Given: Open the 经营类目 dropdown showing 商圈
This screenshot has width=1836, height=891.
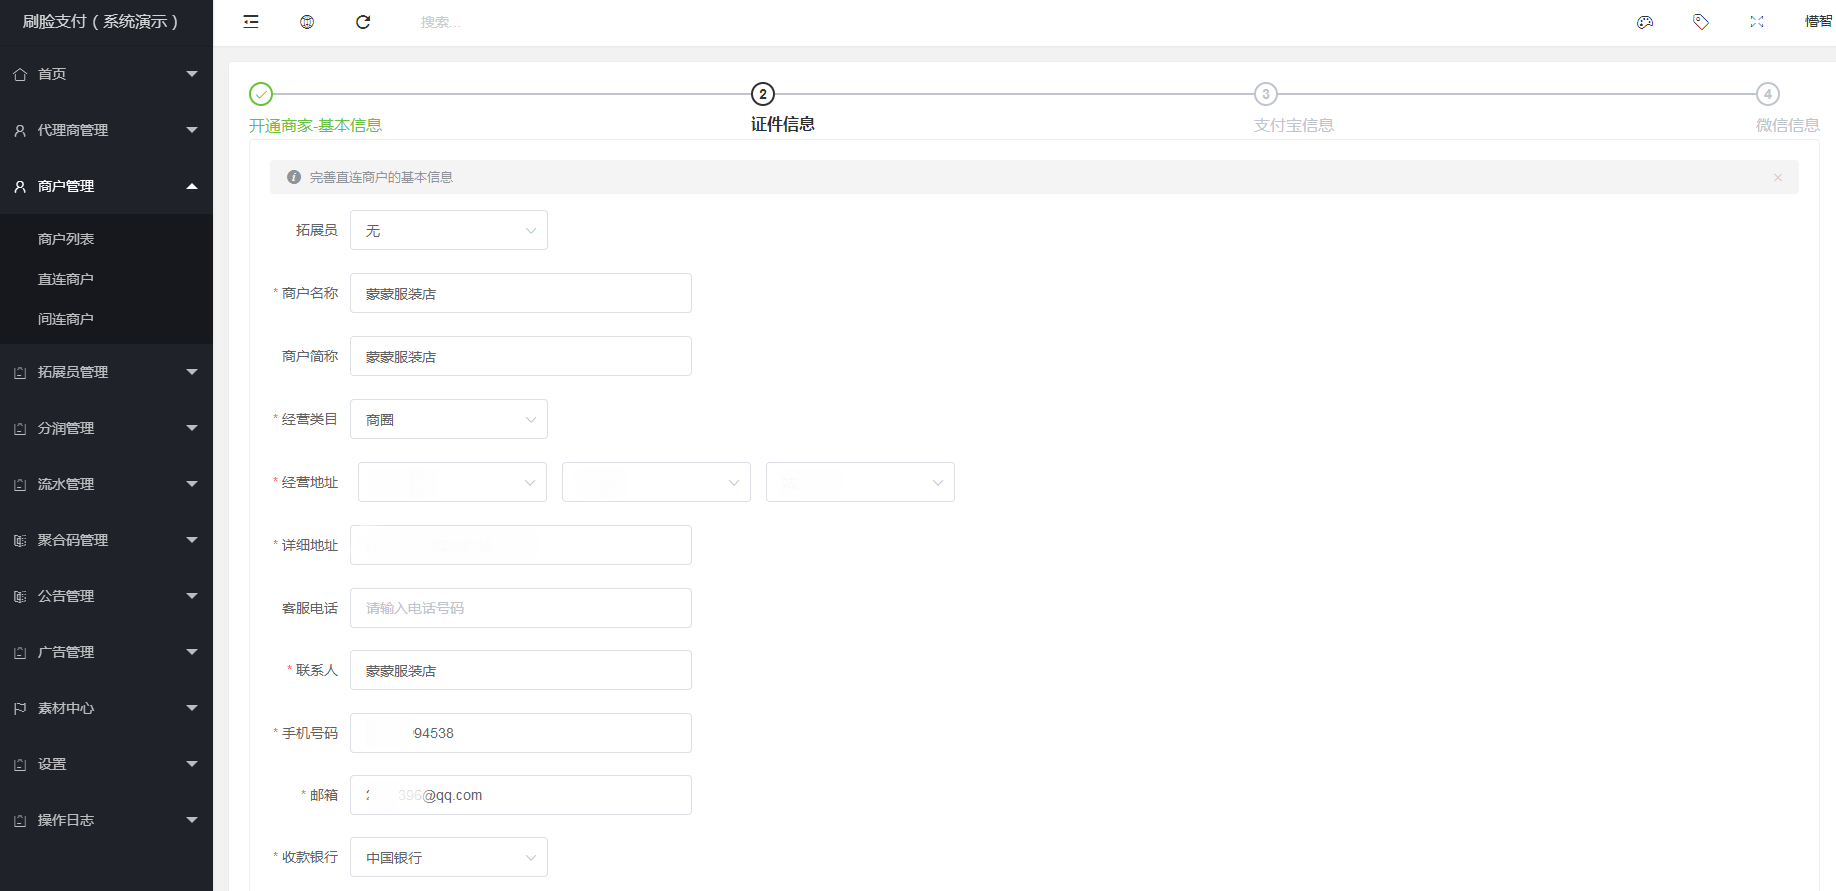Looking at the screenshot, I should point(449,419).
